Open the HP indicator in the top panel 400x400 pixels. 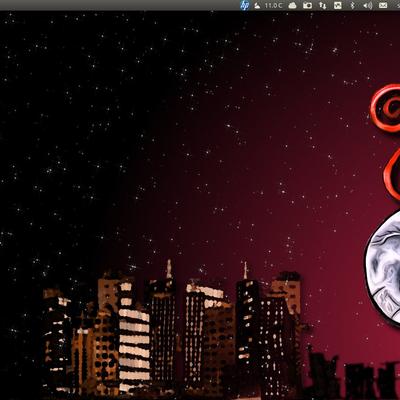click(245, 5)
